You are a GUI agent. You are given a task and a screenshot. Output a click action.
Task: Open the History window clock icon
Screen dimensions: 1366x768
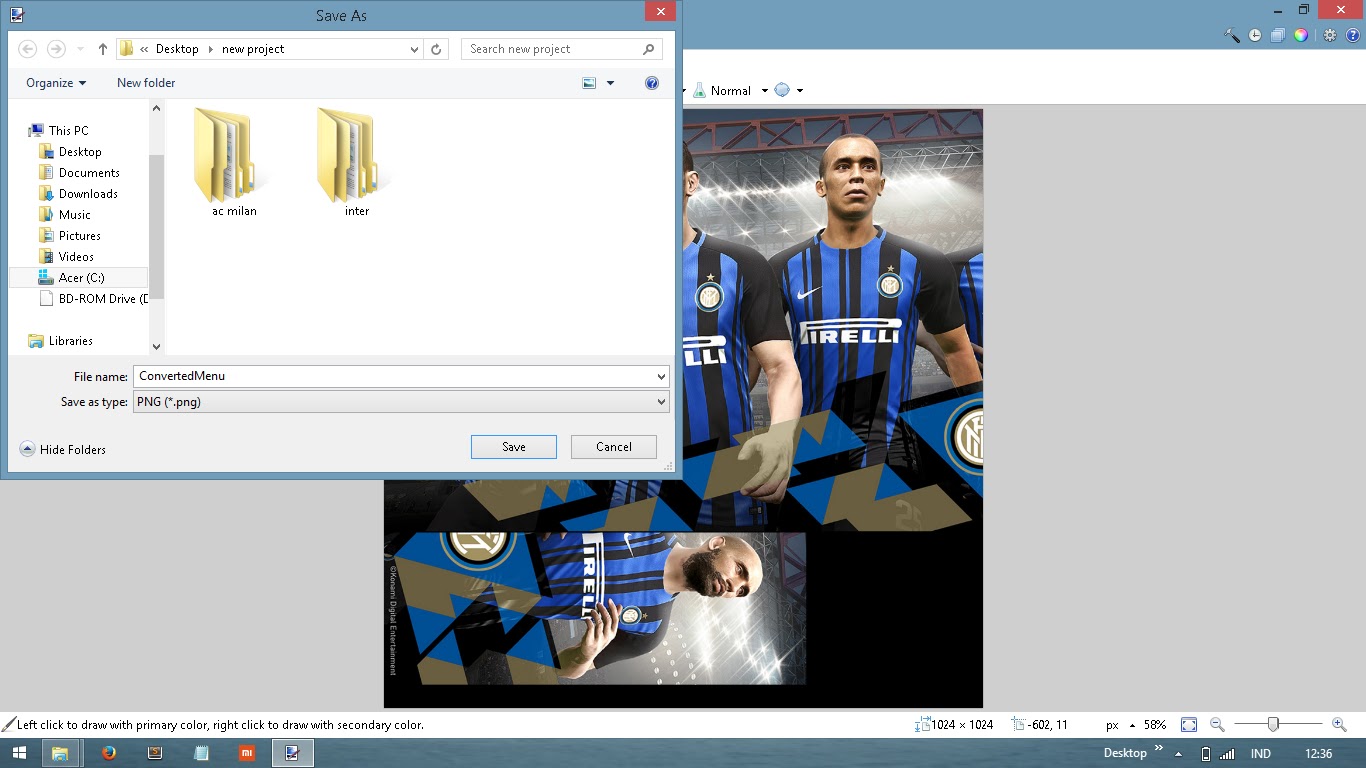(1256, 35)
